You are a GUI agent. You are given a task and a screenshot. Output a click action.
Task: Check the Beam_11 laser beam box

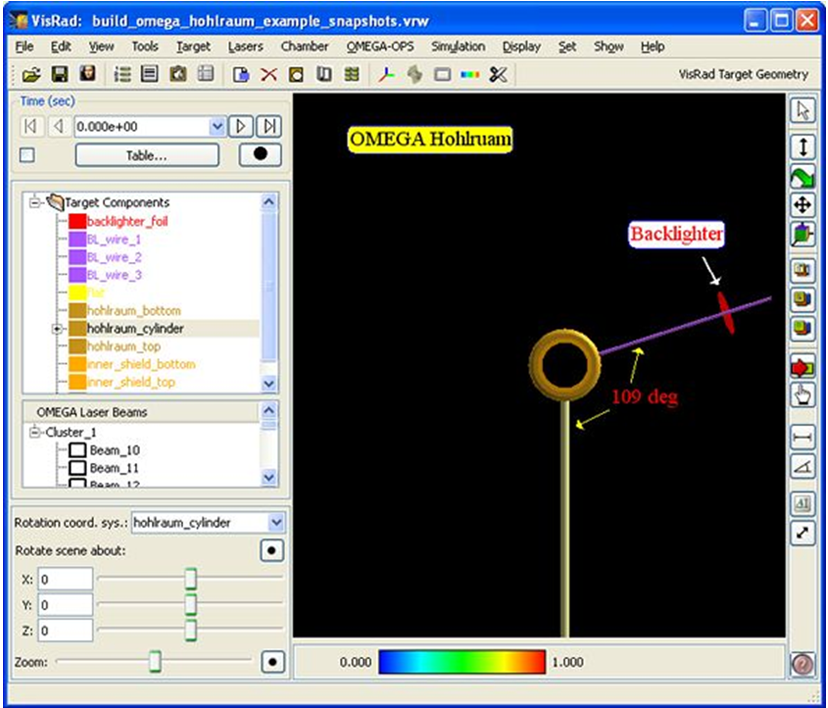pyautogui.click(x=77, y=467)
